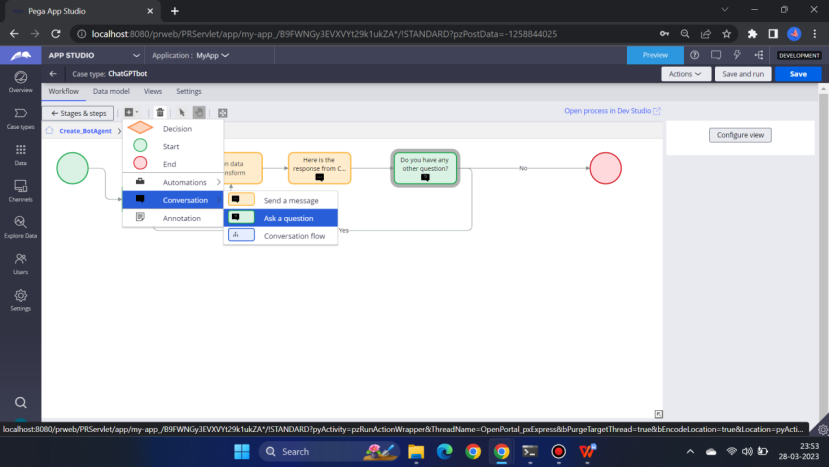
Task: Click the browser extensions puzzle icon
Action: (x=752, y=34)
